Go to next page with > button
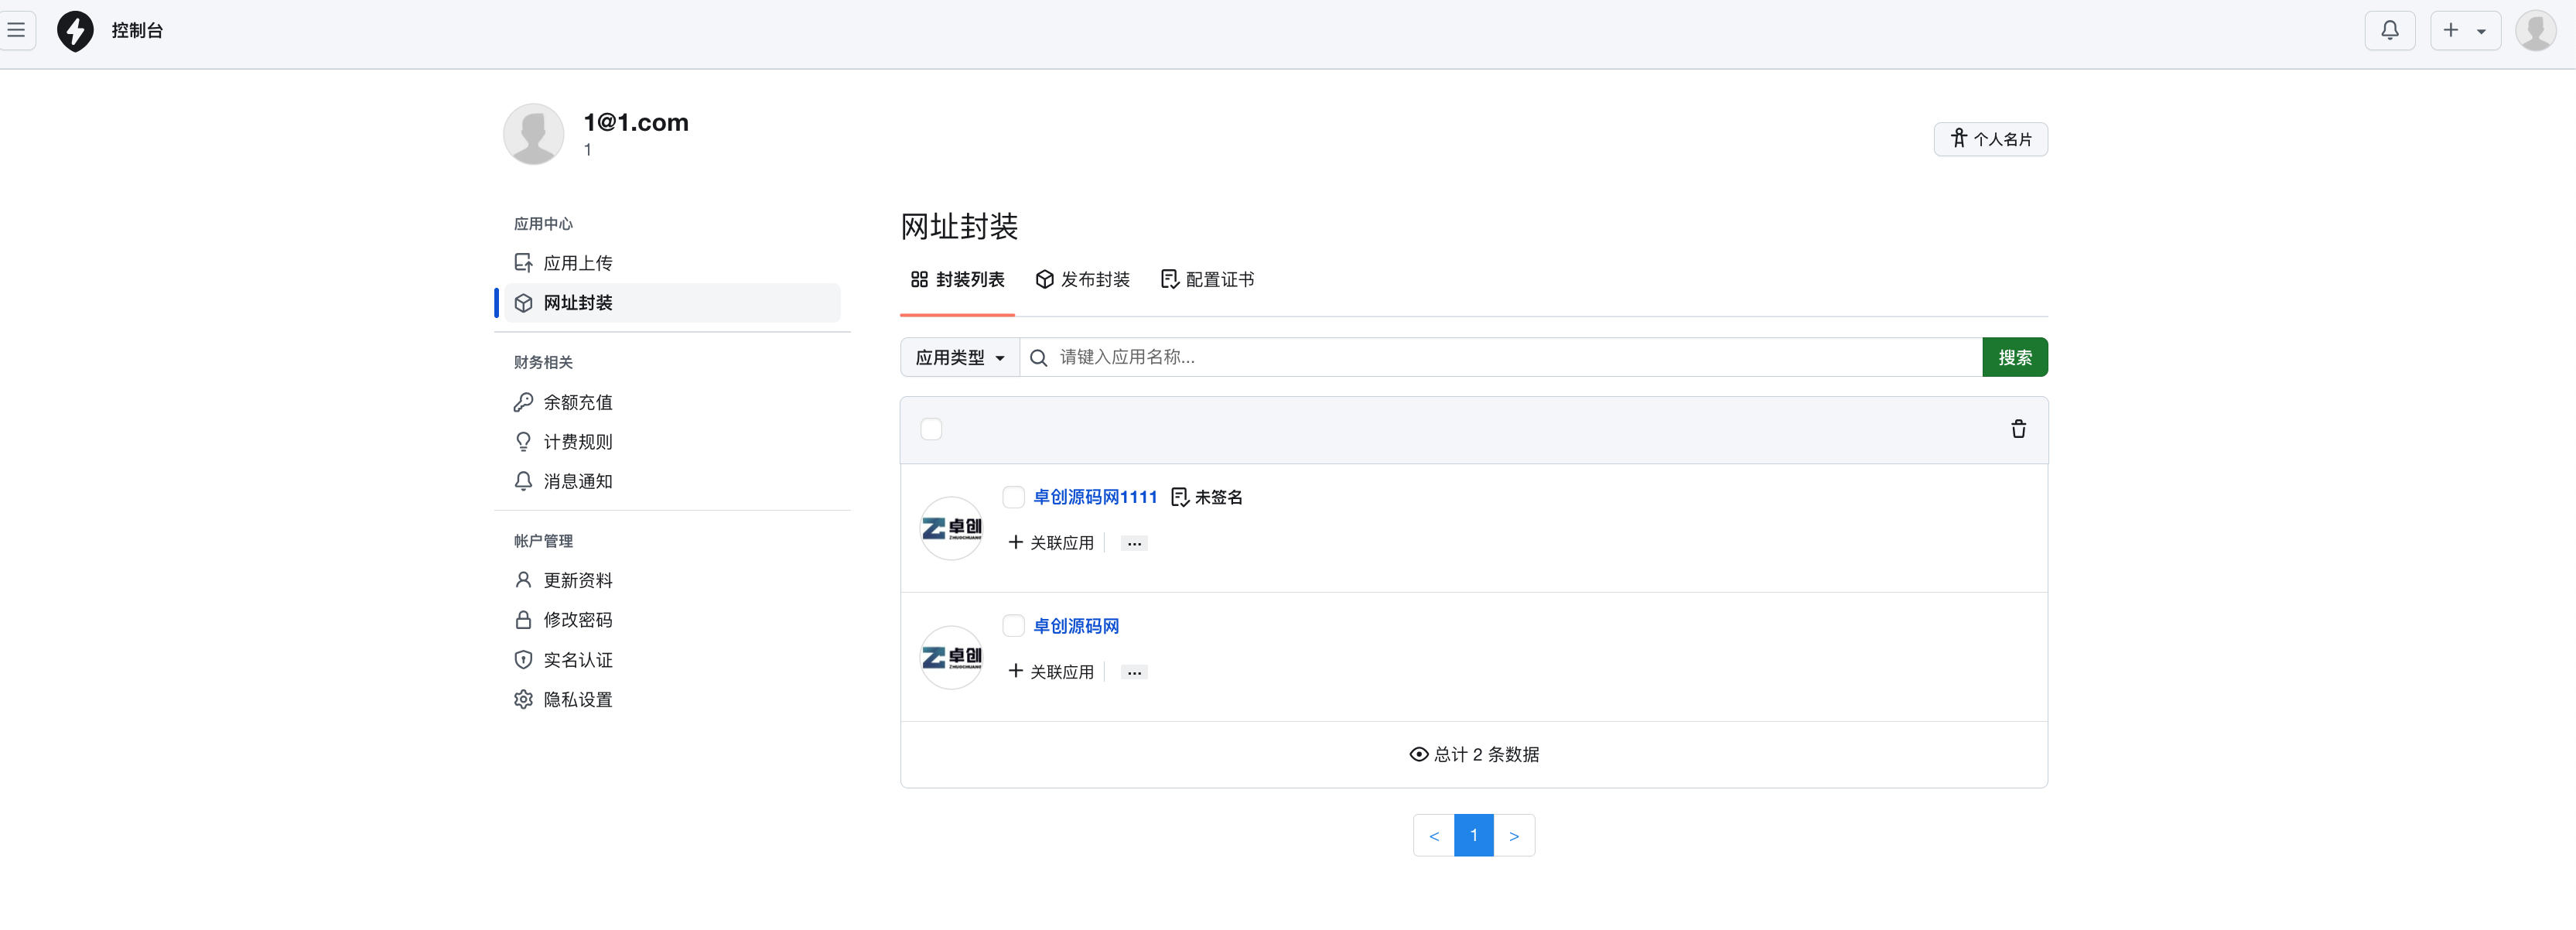 1514,836
